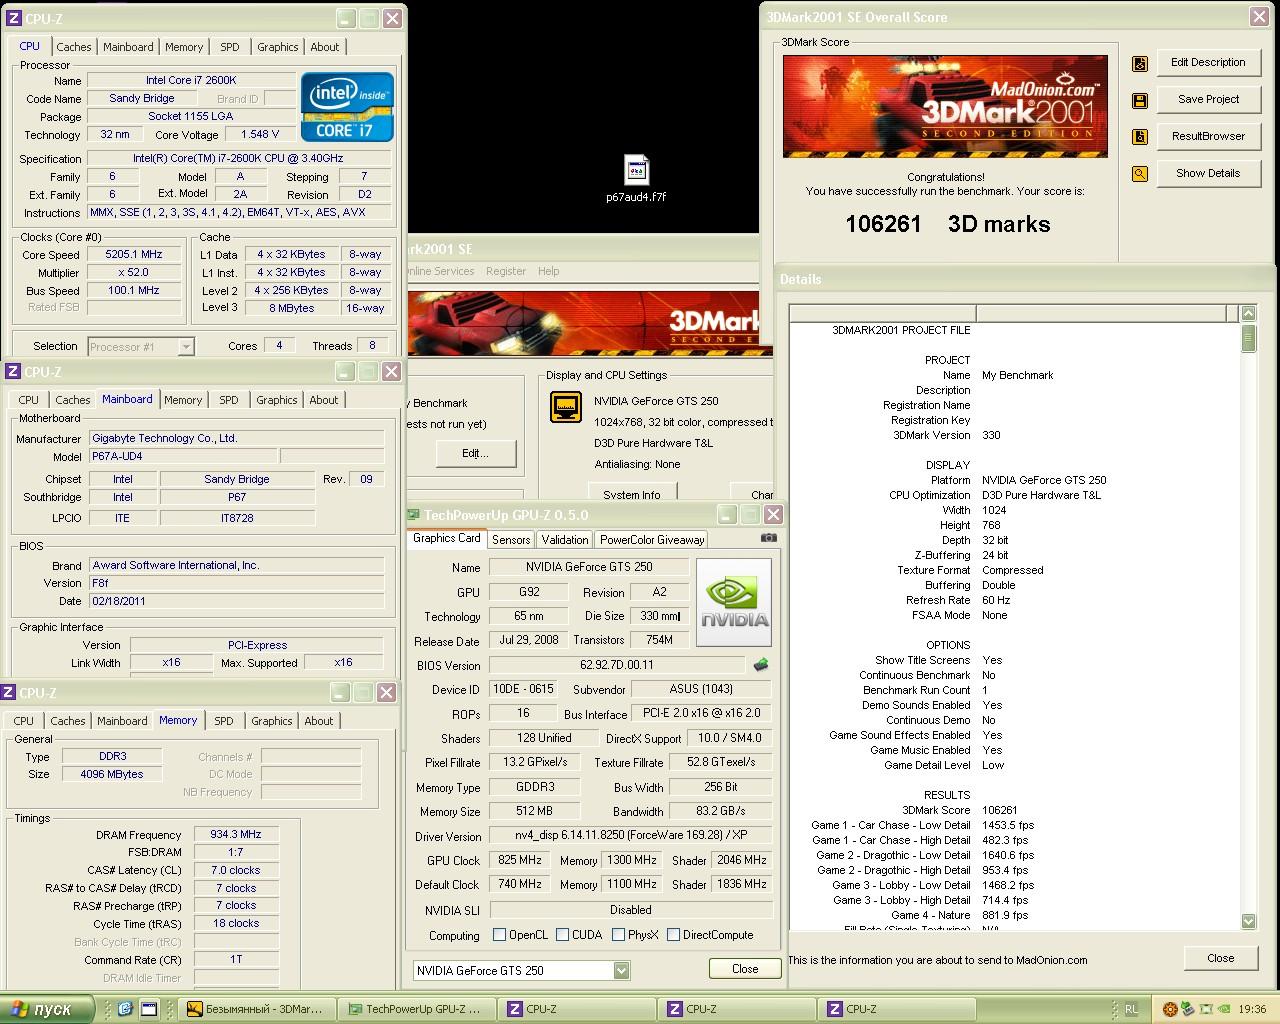Switch to the TechPowerUp GPU-Z taskbar button
The height and width of the screenshot is (1024, 1280).
[x=417, y=1009]
